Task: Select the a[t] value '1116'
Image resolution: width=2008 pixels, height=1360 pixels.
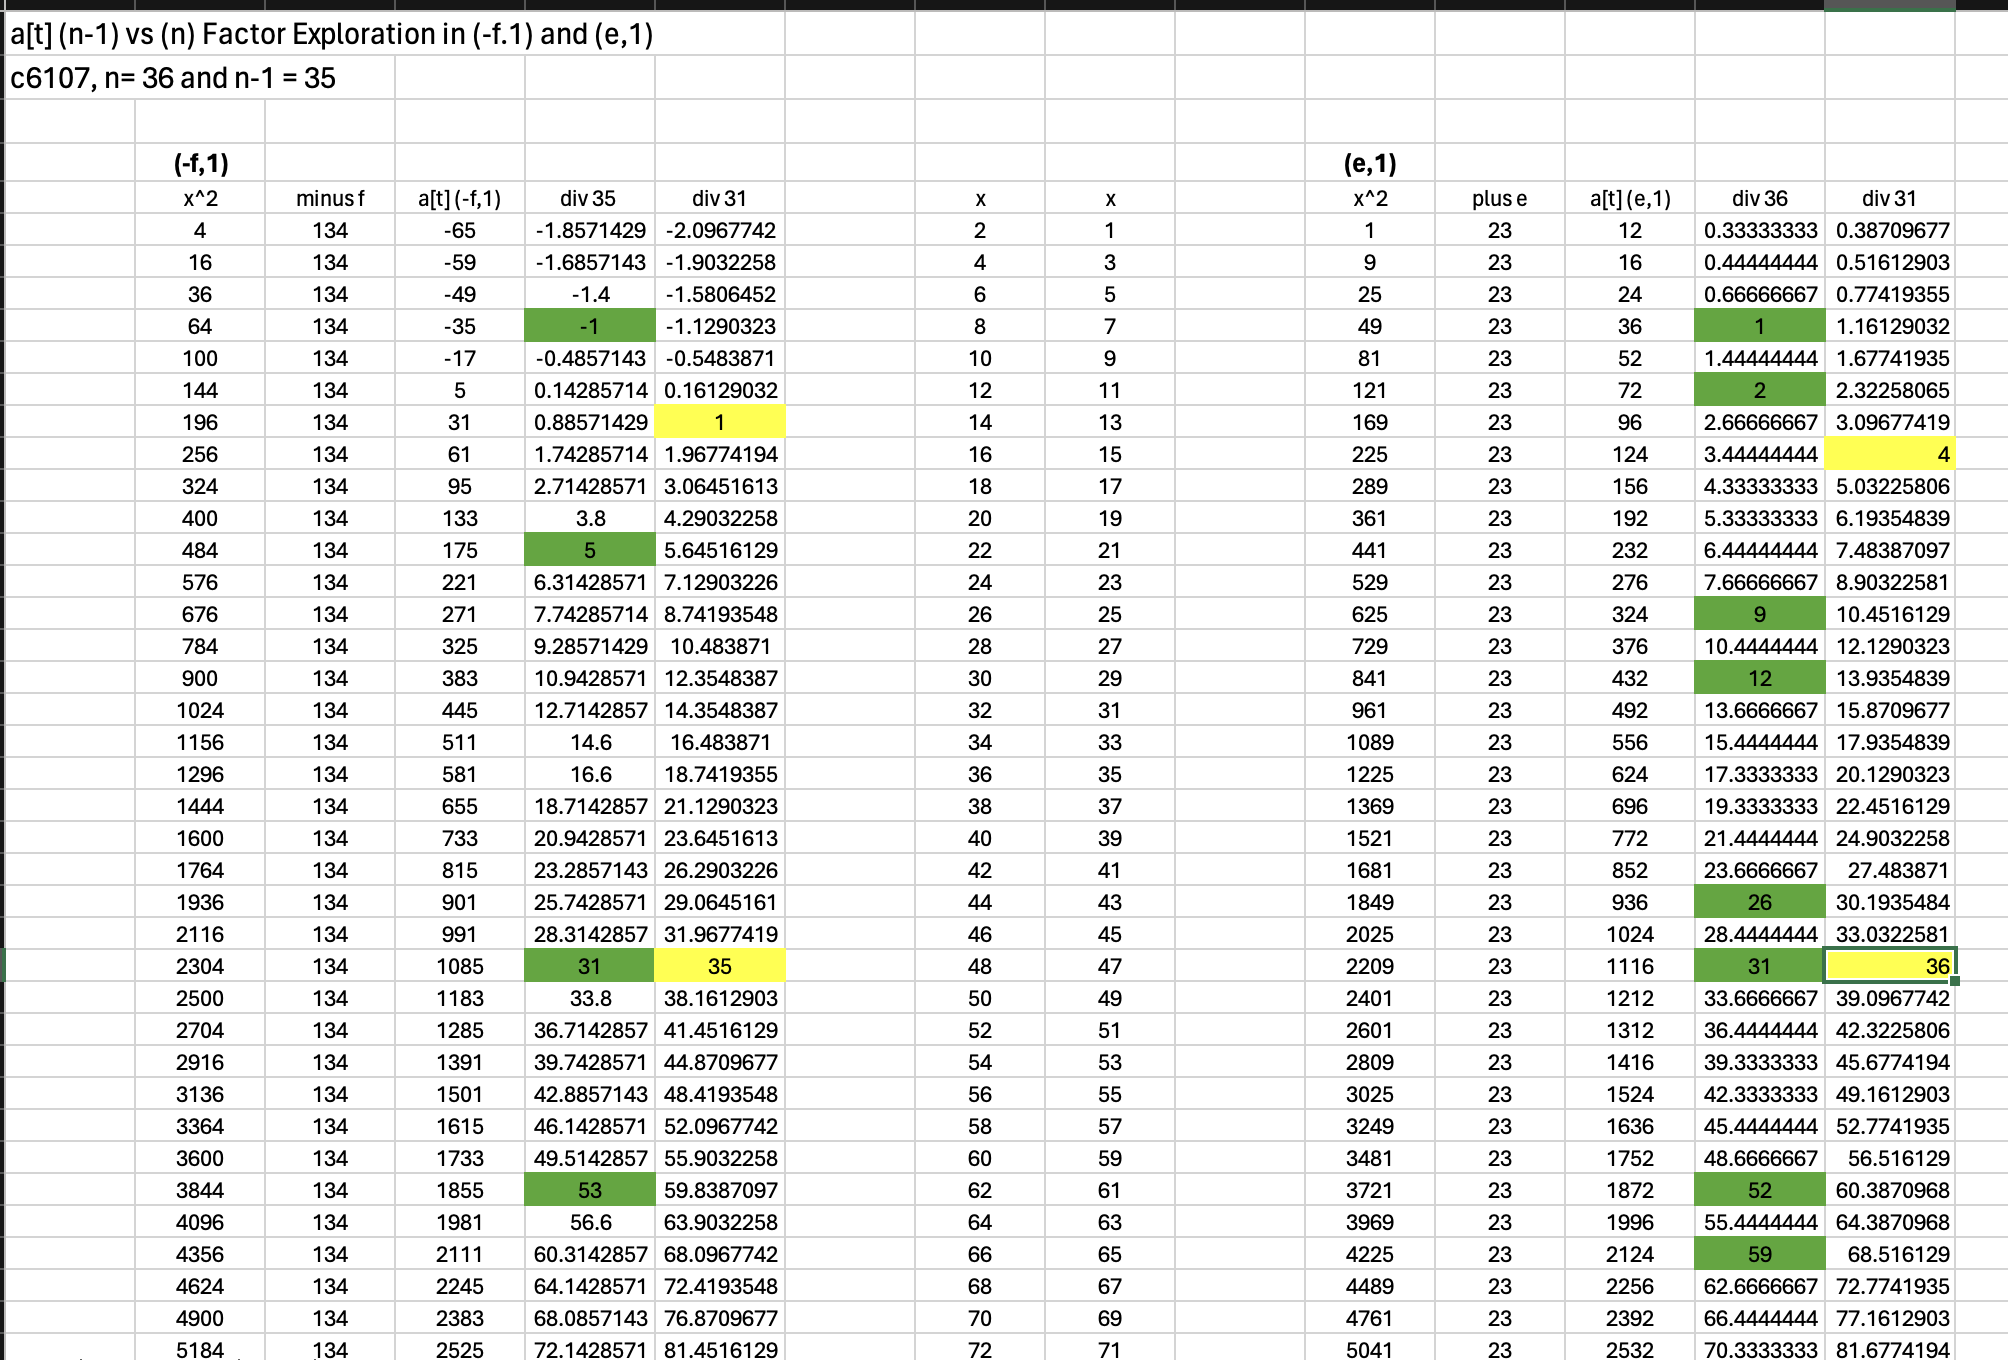Action: click(1630, 966)
